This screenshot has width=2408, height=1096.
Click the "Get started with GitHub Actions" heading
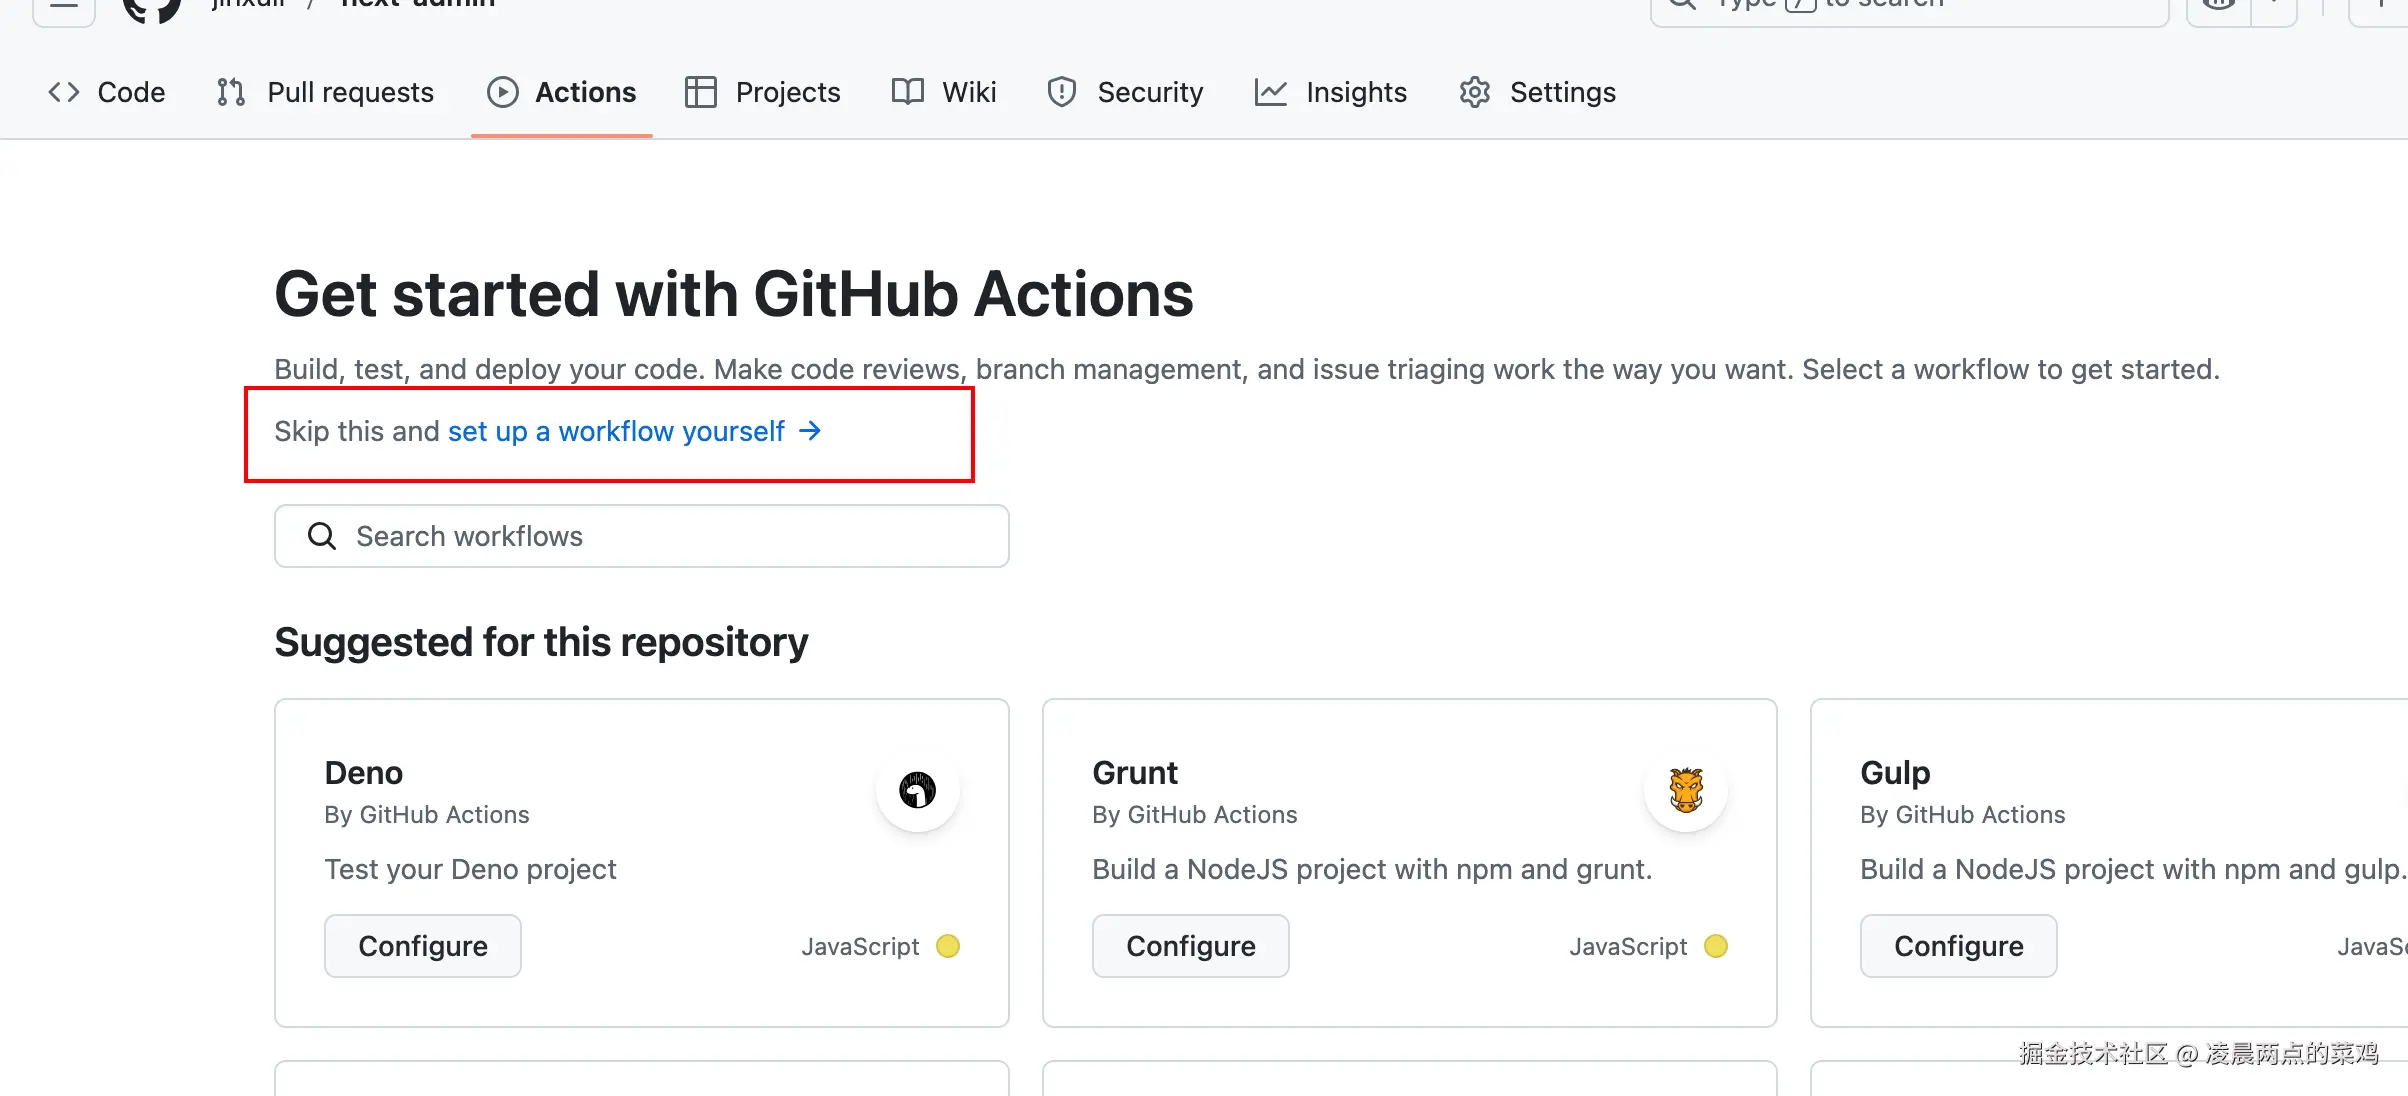(734, 295)
